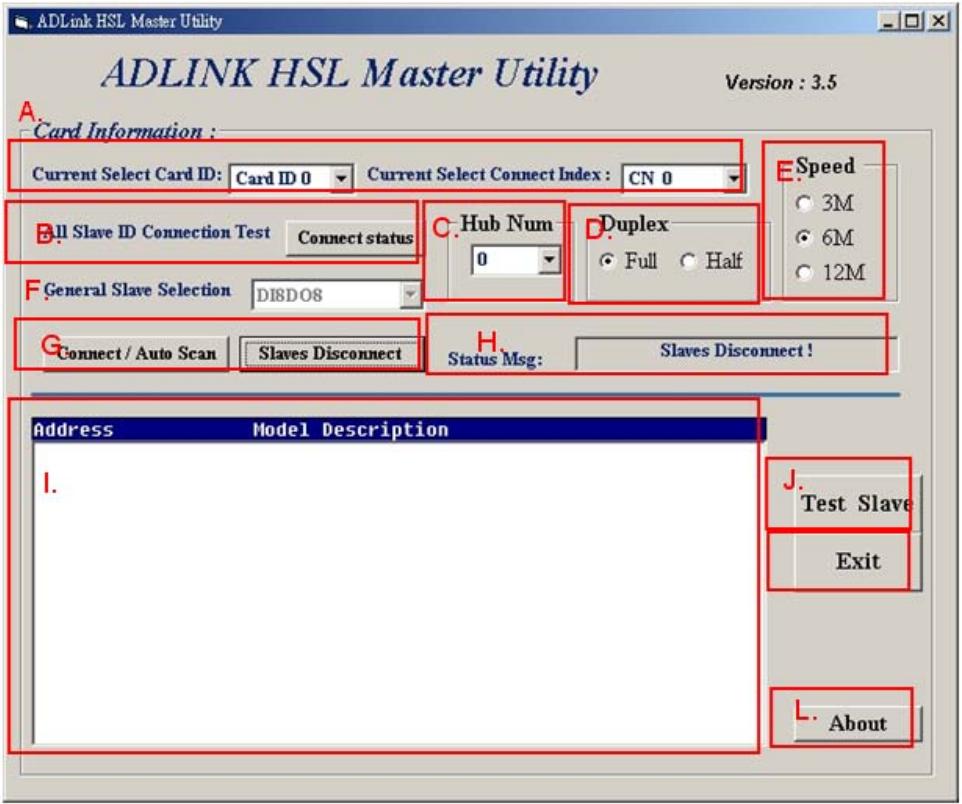Screen dimensions: 962x804
Task: Expand the General Slave Selection DI8DO8 combo
Action: pos(410,295)
